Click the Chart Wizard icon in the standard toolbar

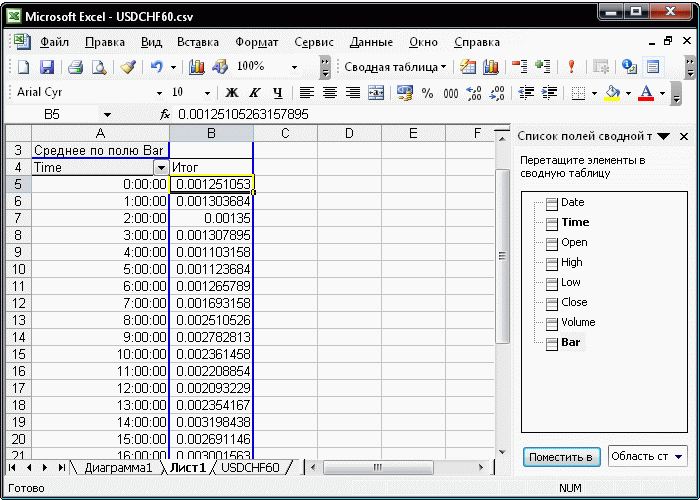(196, 67)
